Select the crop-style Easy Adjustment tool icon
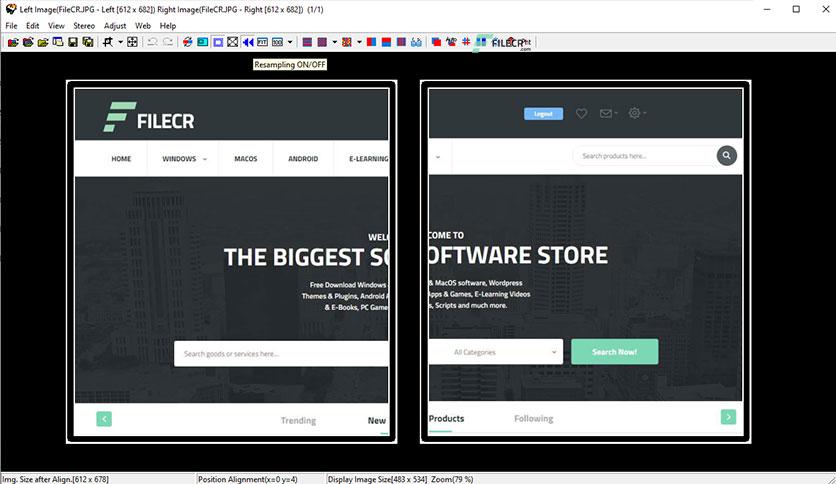836x484 pixels. tap(108, 42)
